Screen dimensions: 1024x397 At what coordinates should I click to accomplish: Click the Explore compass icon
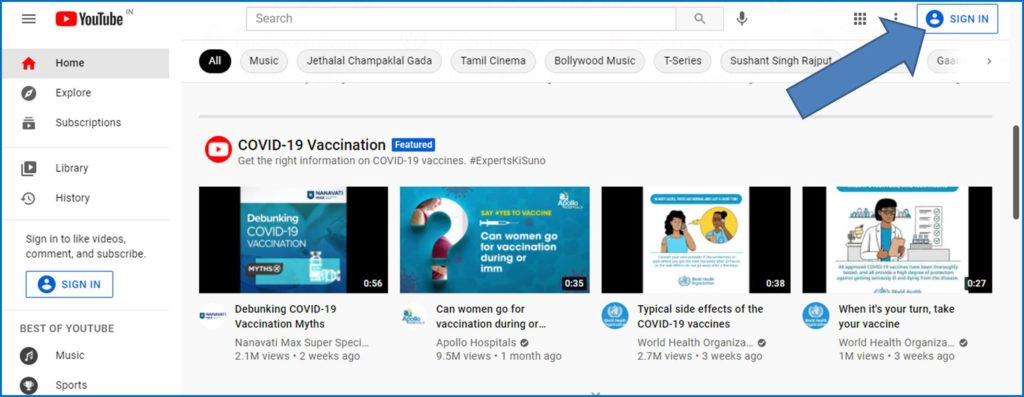[x=29, y=93]
